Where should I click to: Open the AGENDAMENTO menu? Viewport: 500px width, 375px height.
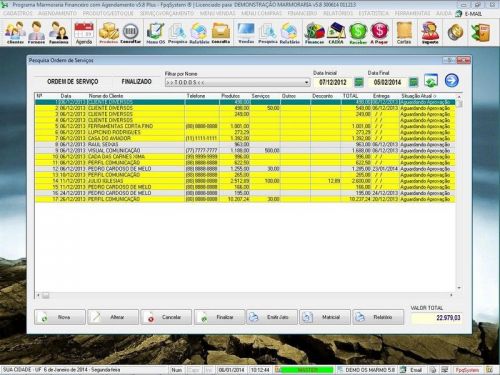tap(57, 13)
